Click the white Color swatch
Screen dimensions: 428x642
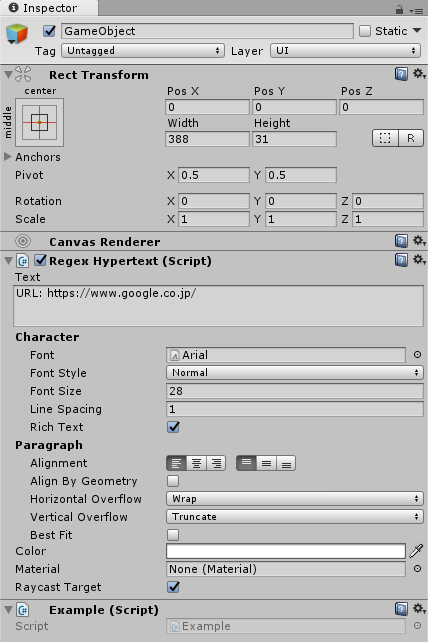(x=286, y=551)
